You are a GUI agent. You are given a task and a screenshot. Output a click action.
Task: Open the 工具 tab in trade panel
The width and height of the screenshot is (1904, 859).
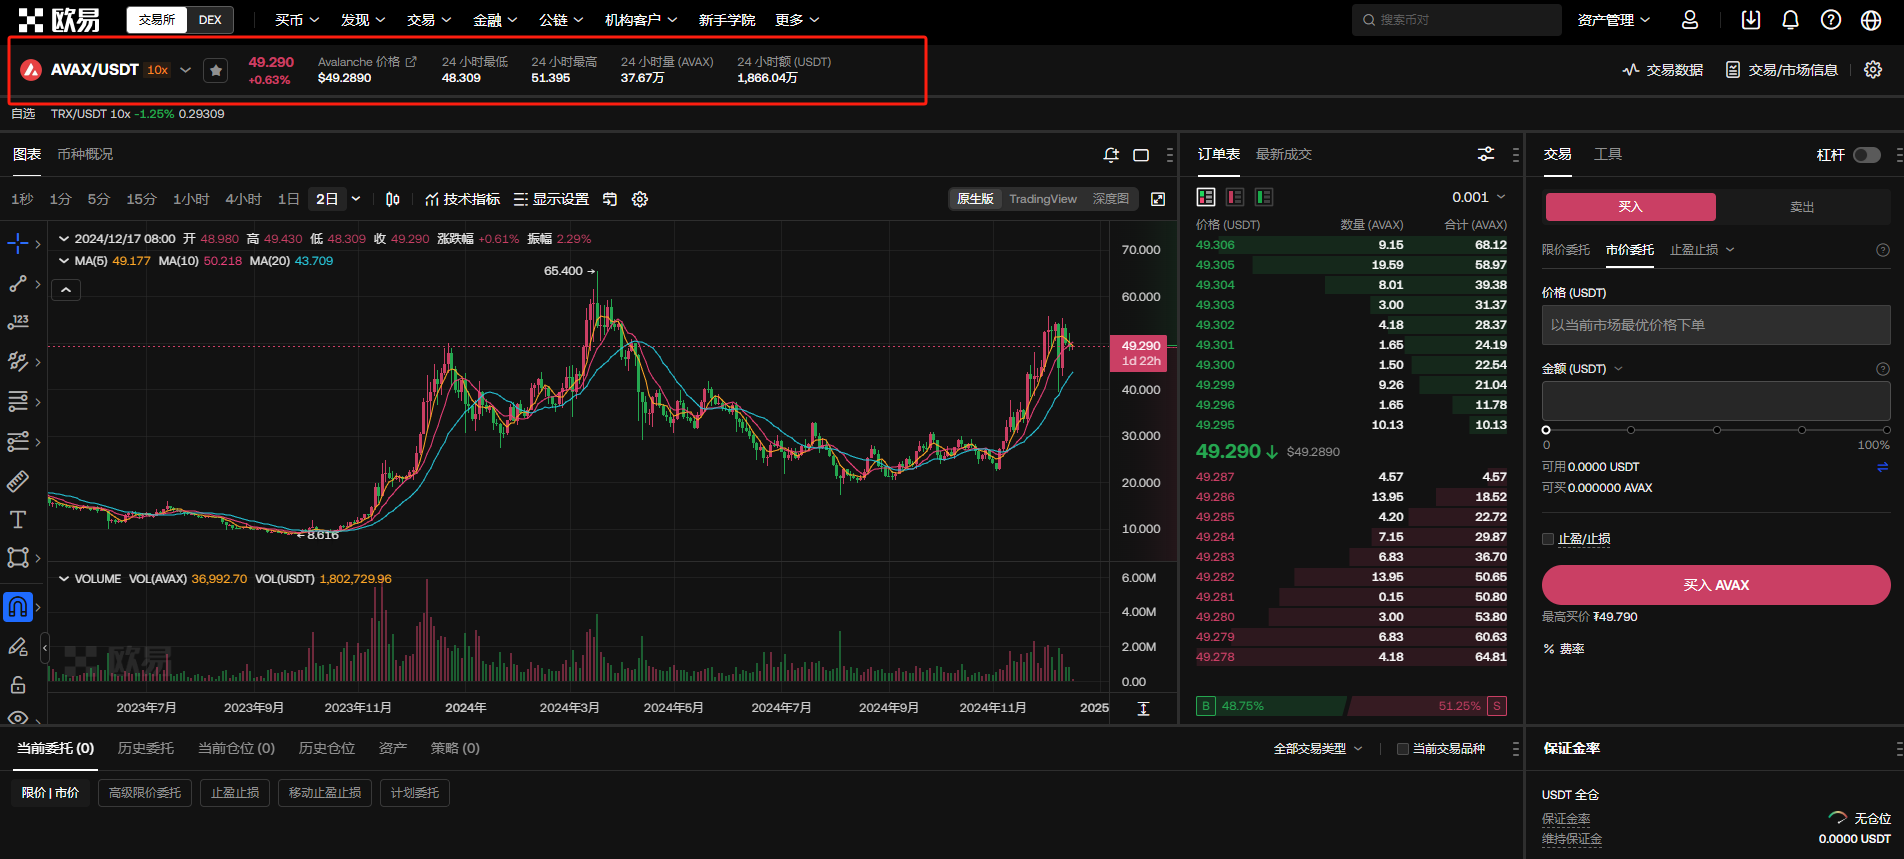(x=1608, y=154)
